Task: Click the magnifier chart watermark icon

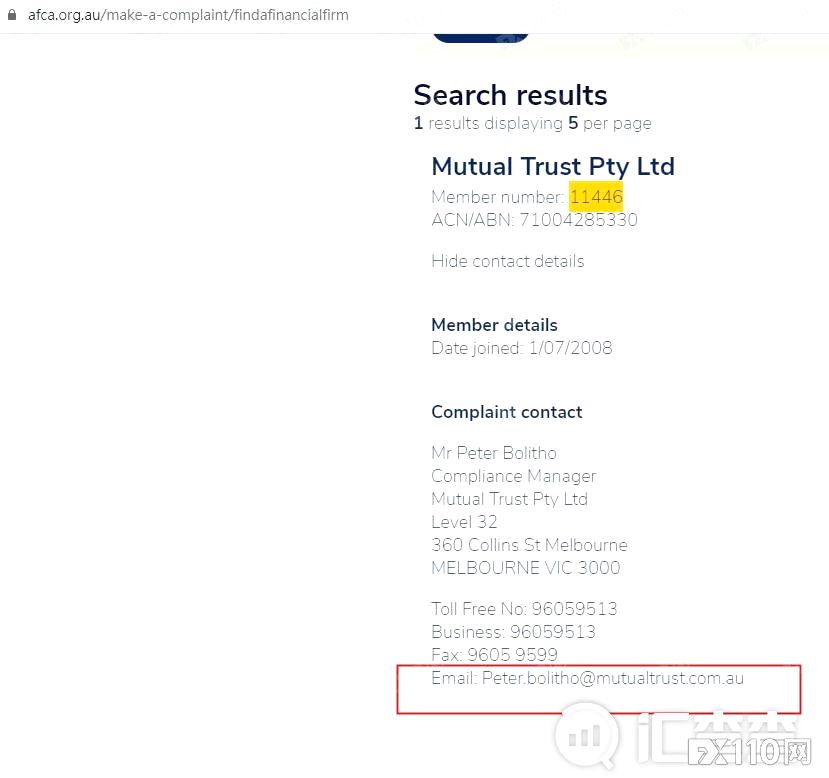Action: [586, 735]
